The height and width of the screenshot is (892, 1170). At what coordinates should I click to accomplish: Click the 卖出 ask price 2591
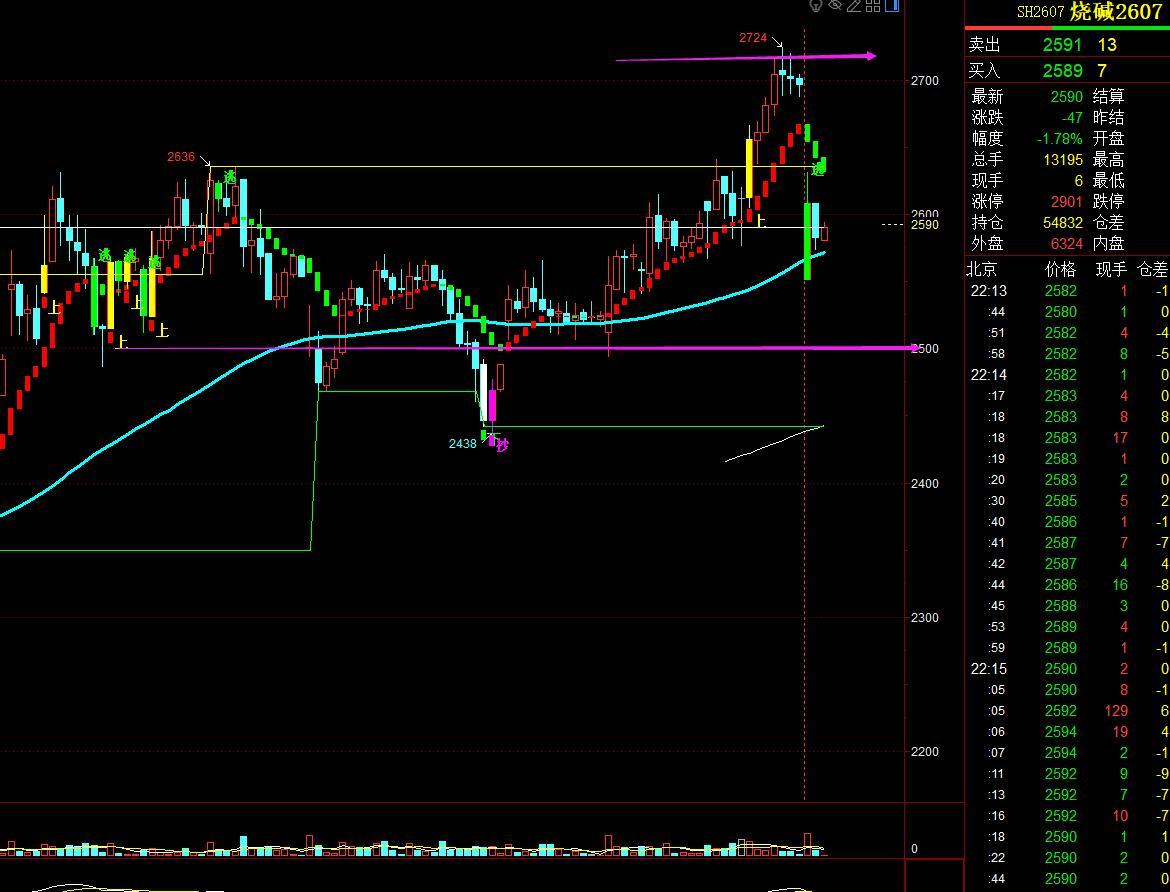1062,45
